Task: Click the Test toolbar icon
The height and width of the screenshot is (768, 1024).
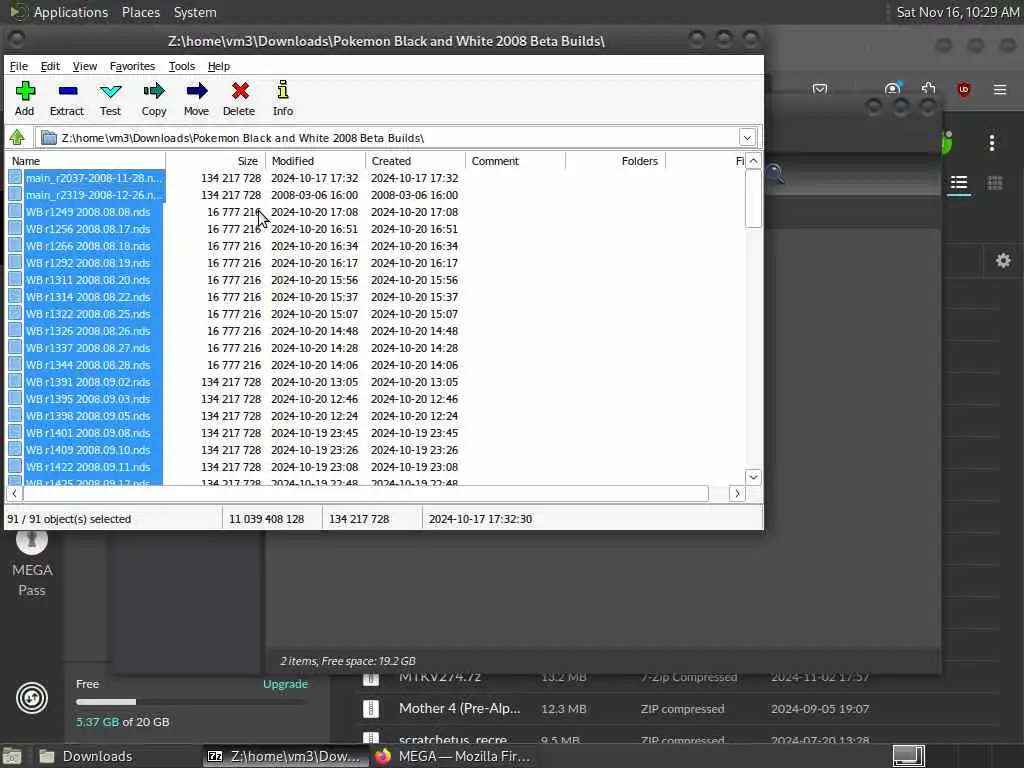Action: 110,98
